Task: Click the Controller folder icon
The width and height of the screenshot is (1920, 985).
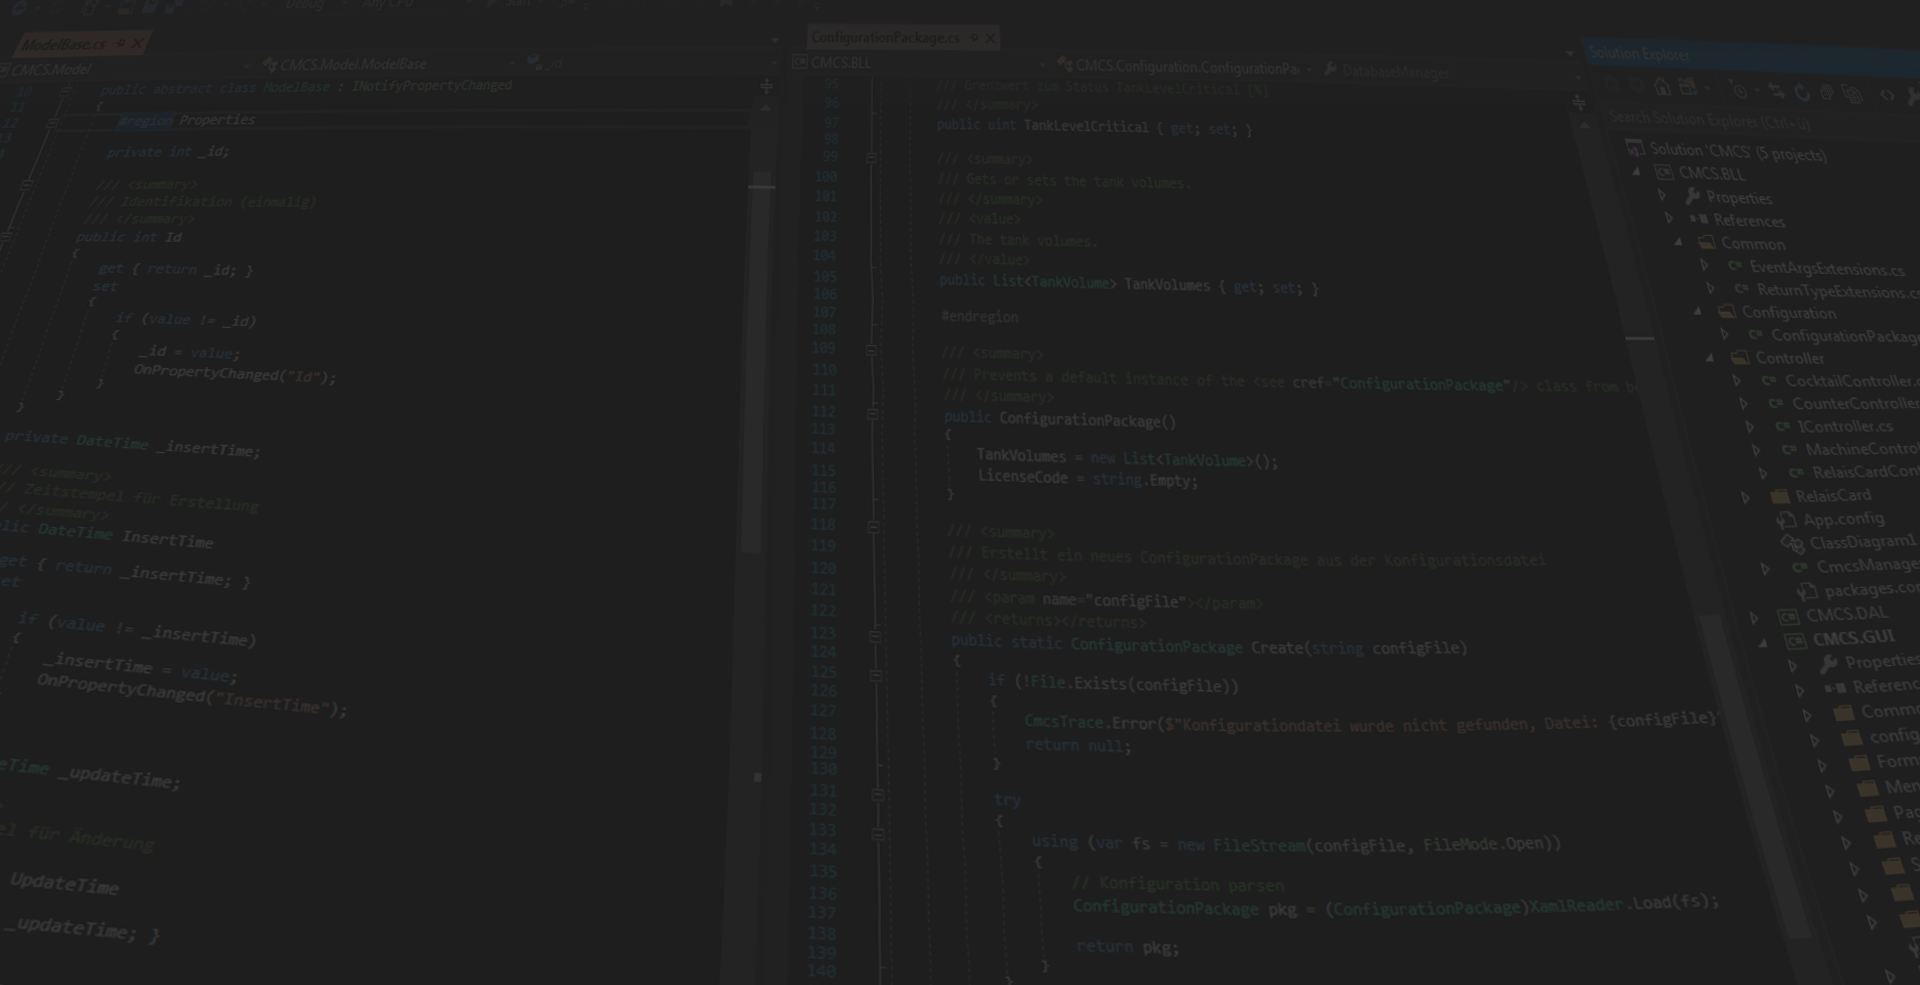Action: 1740,357
